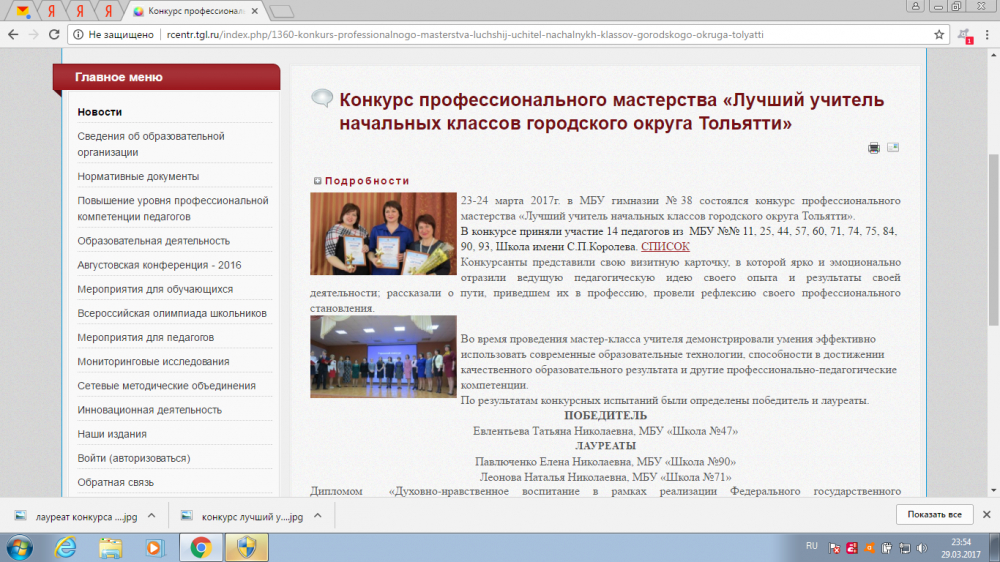Click the 'Главное меню' red header

166,77
